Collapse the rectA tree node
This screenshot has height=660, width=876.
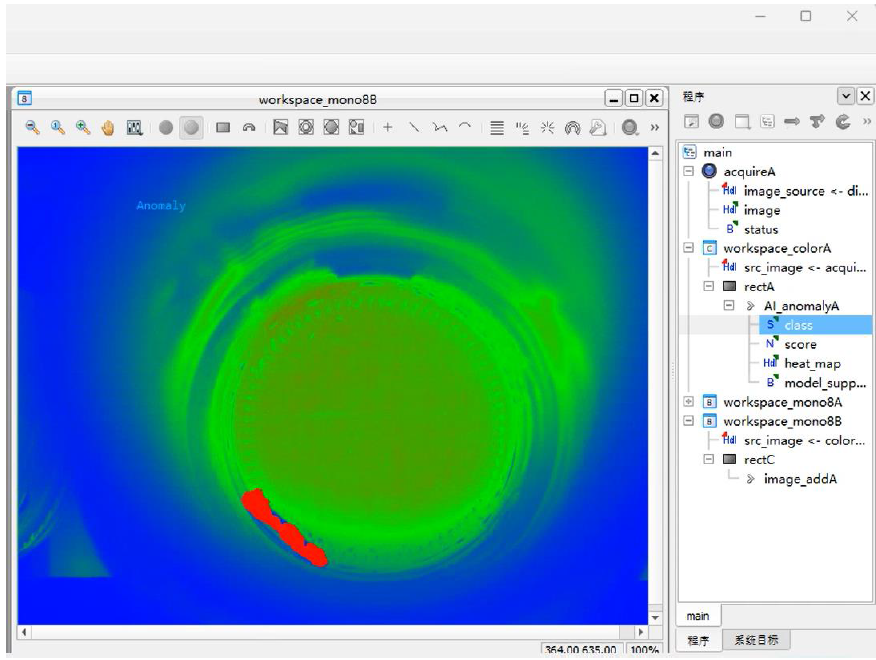tap(709, 286)
